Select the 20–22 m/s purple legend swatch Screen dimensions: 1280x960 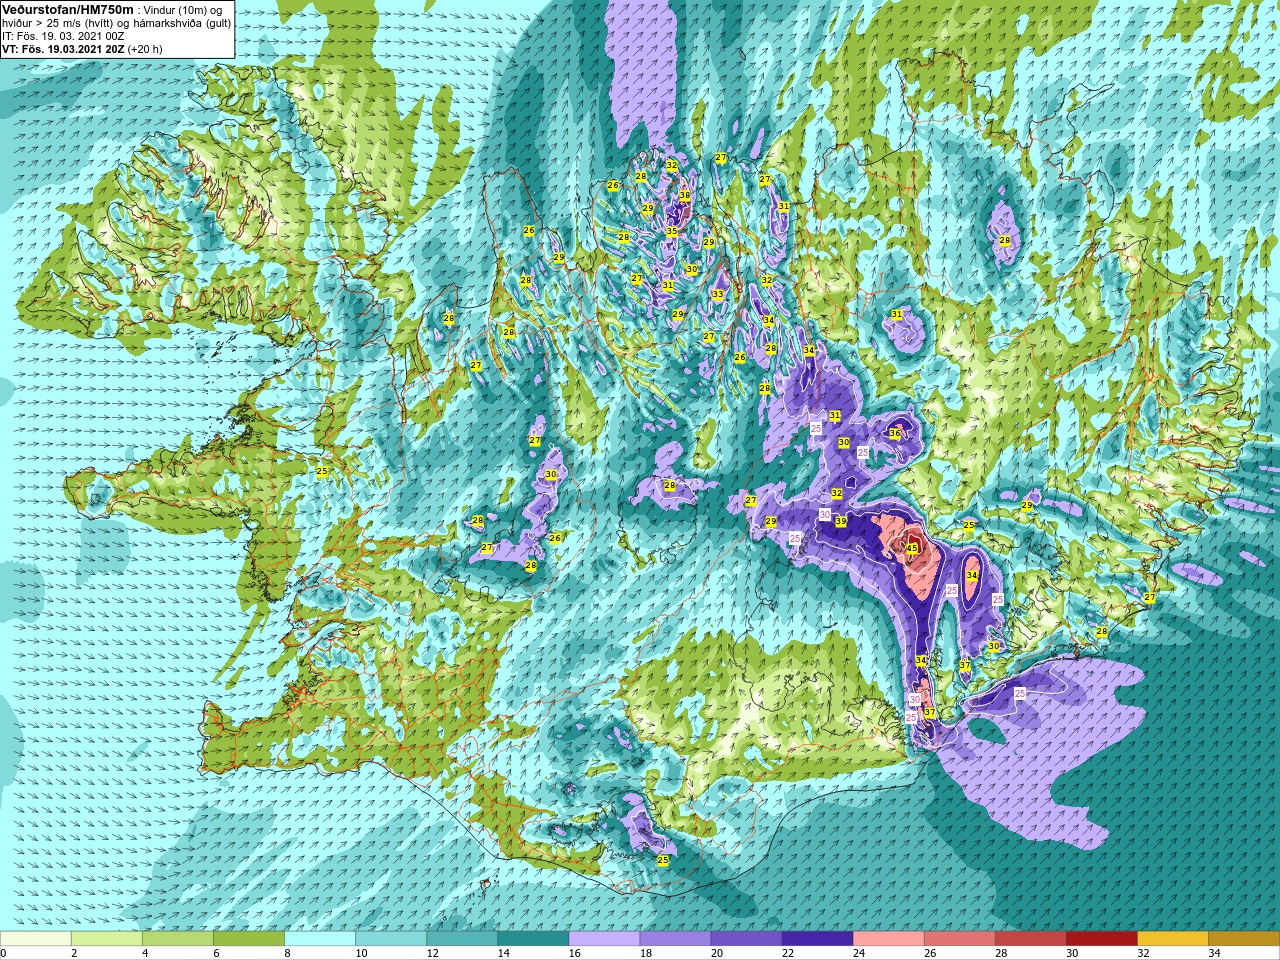(746, 939)
